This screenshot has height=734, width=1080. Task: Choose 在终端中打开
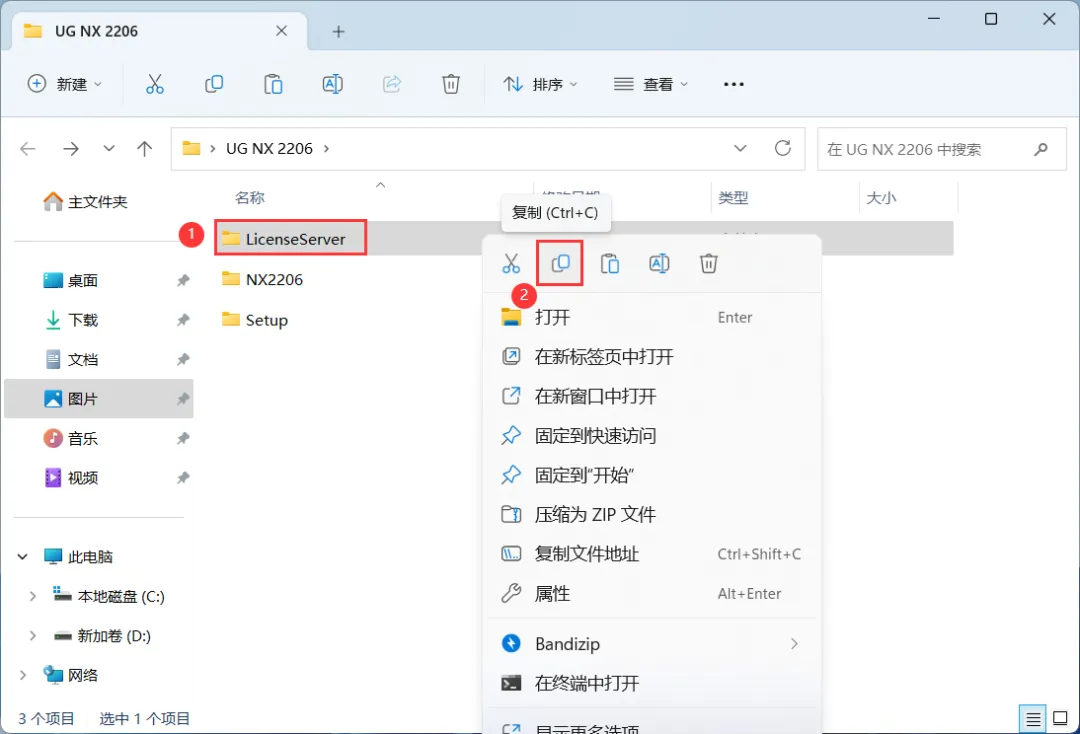pyautogui.click(x=651, y=683)
